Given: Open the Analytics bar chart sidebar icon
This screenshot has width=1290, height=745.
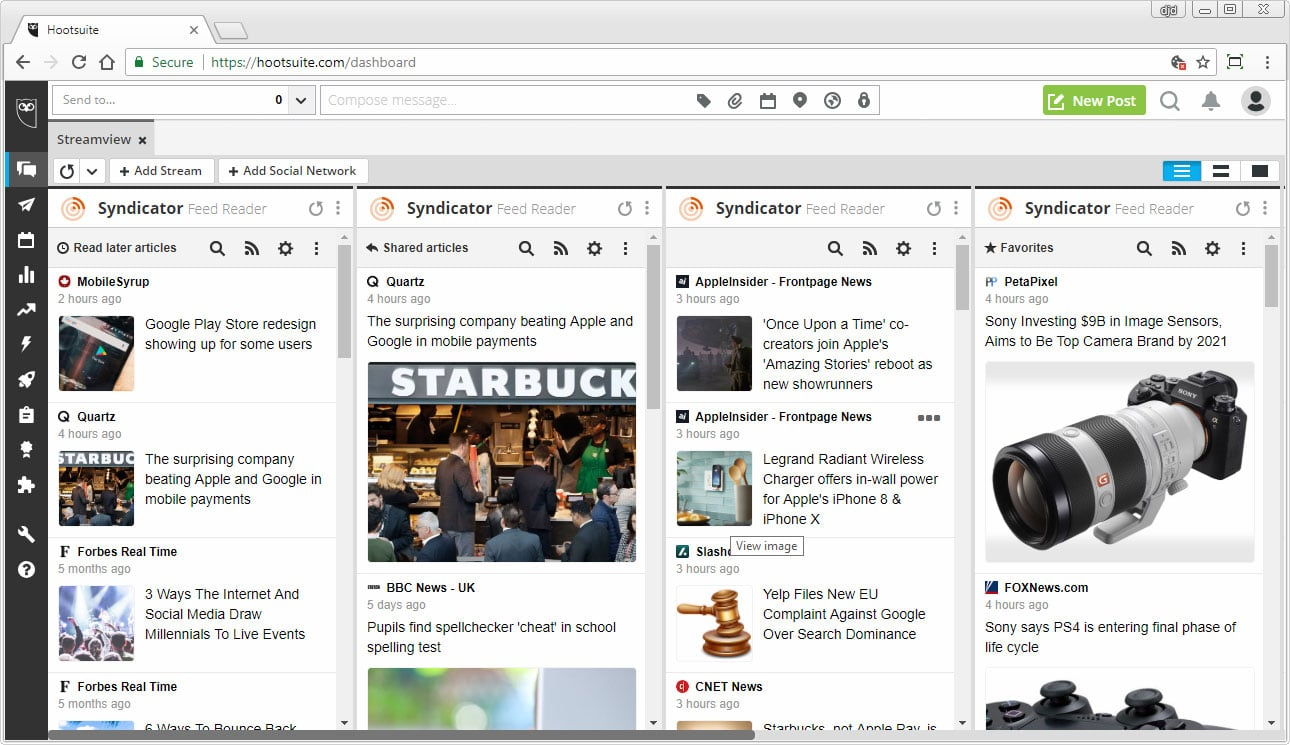Looking at the screenshot, I should tap(26, 275).
